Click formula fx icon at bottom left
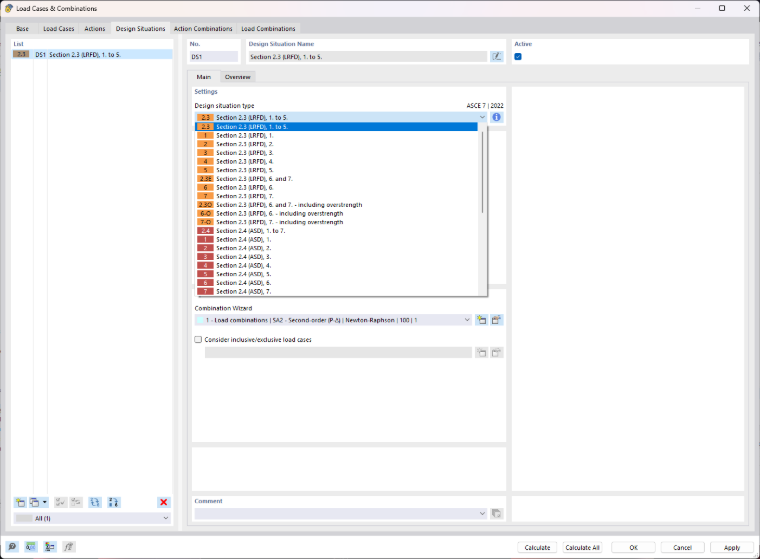 click(68, 547)
